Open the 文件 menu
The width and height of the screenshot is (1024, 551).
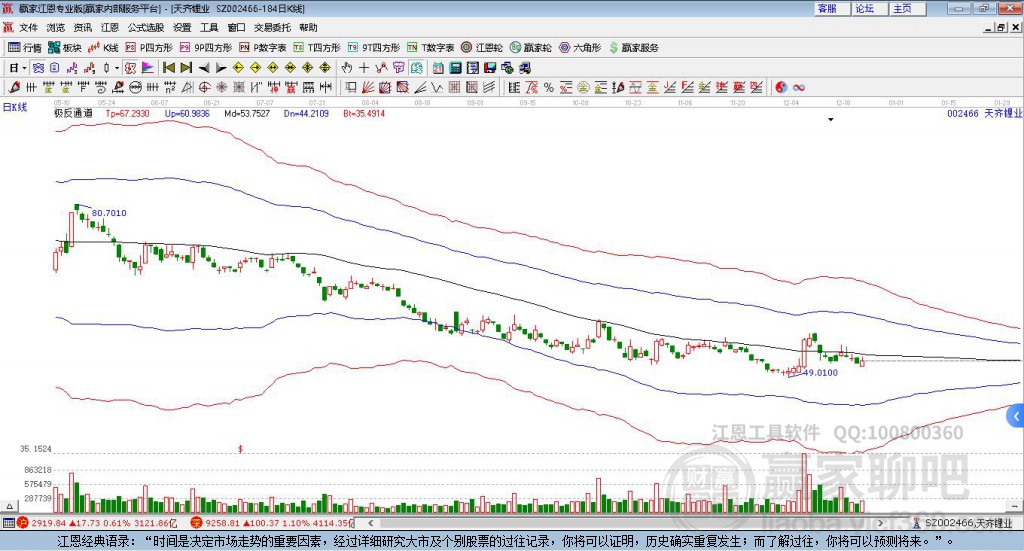coord(28,27)
